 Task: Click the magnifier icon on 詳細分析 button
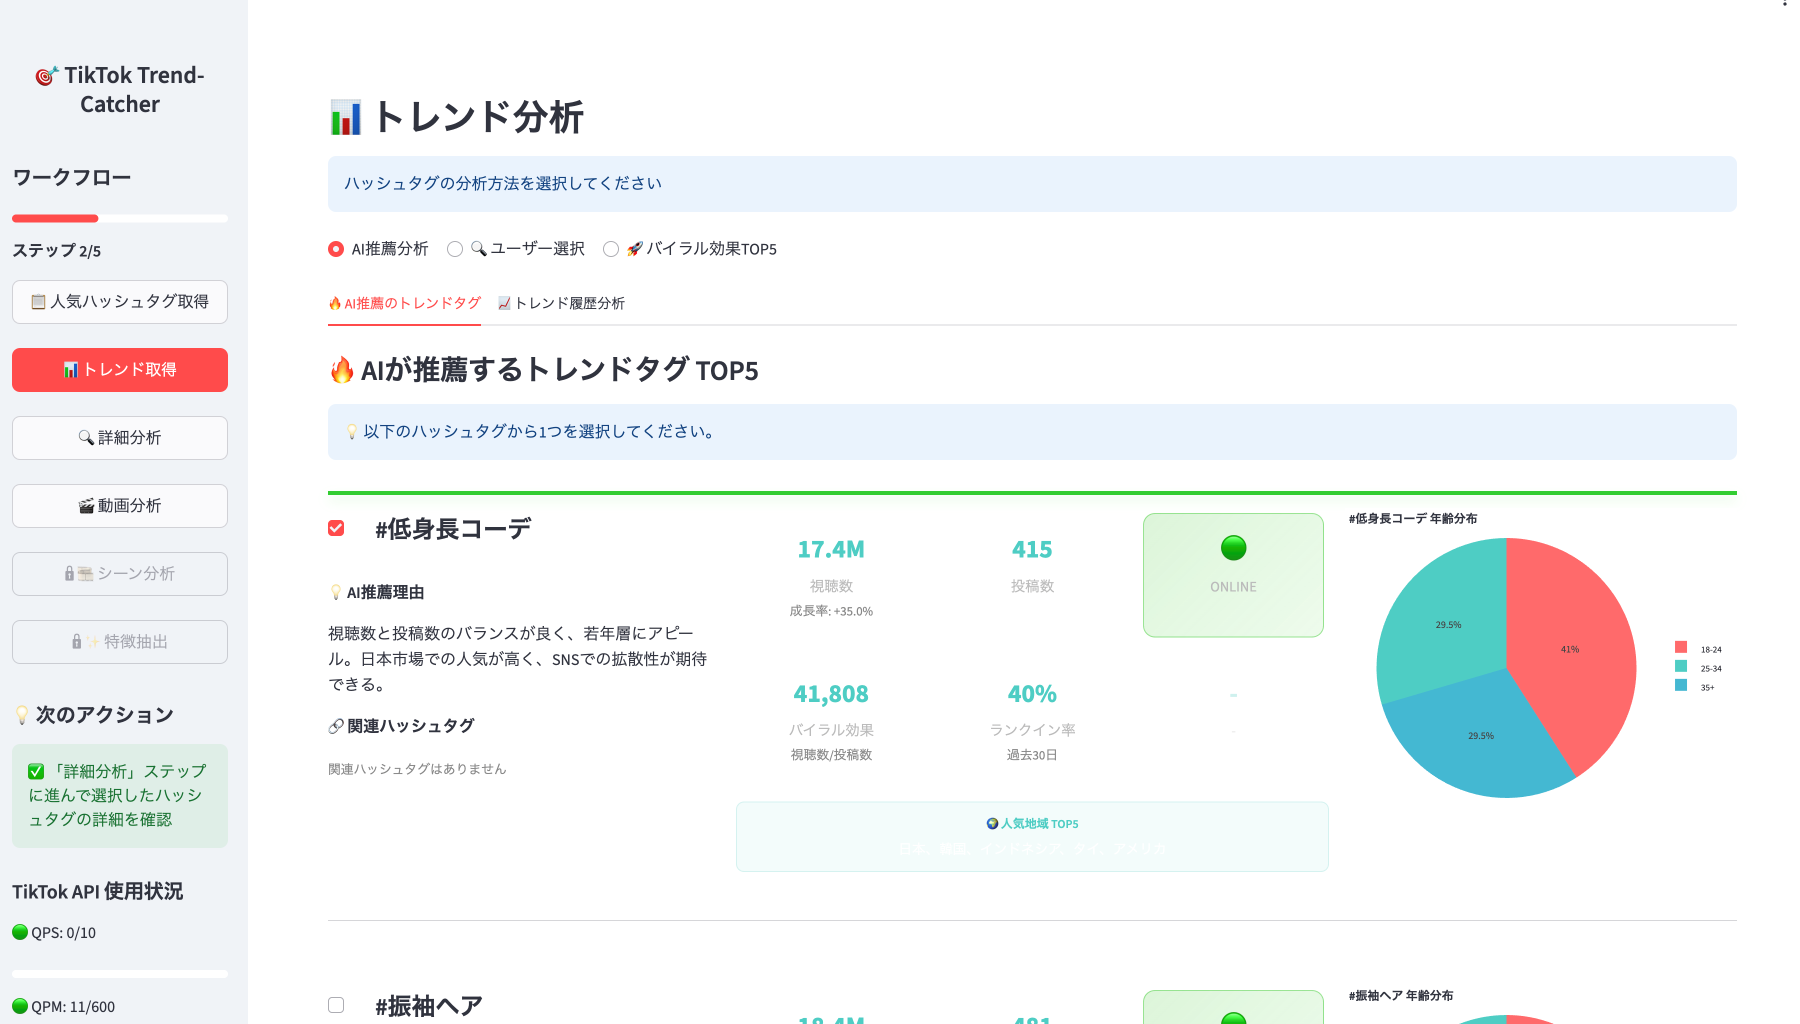click(x=85, y=437)
